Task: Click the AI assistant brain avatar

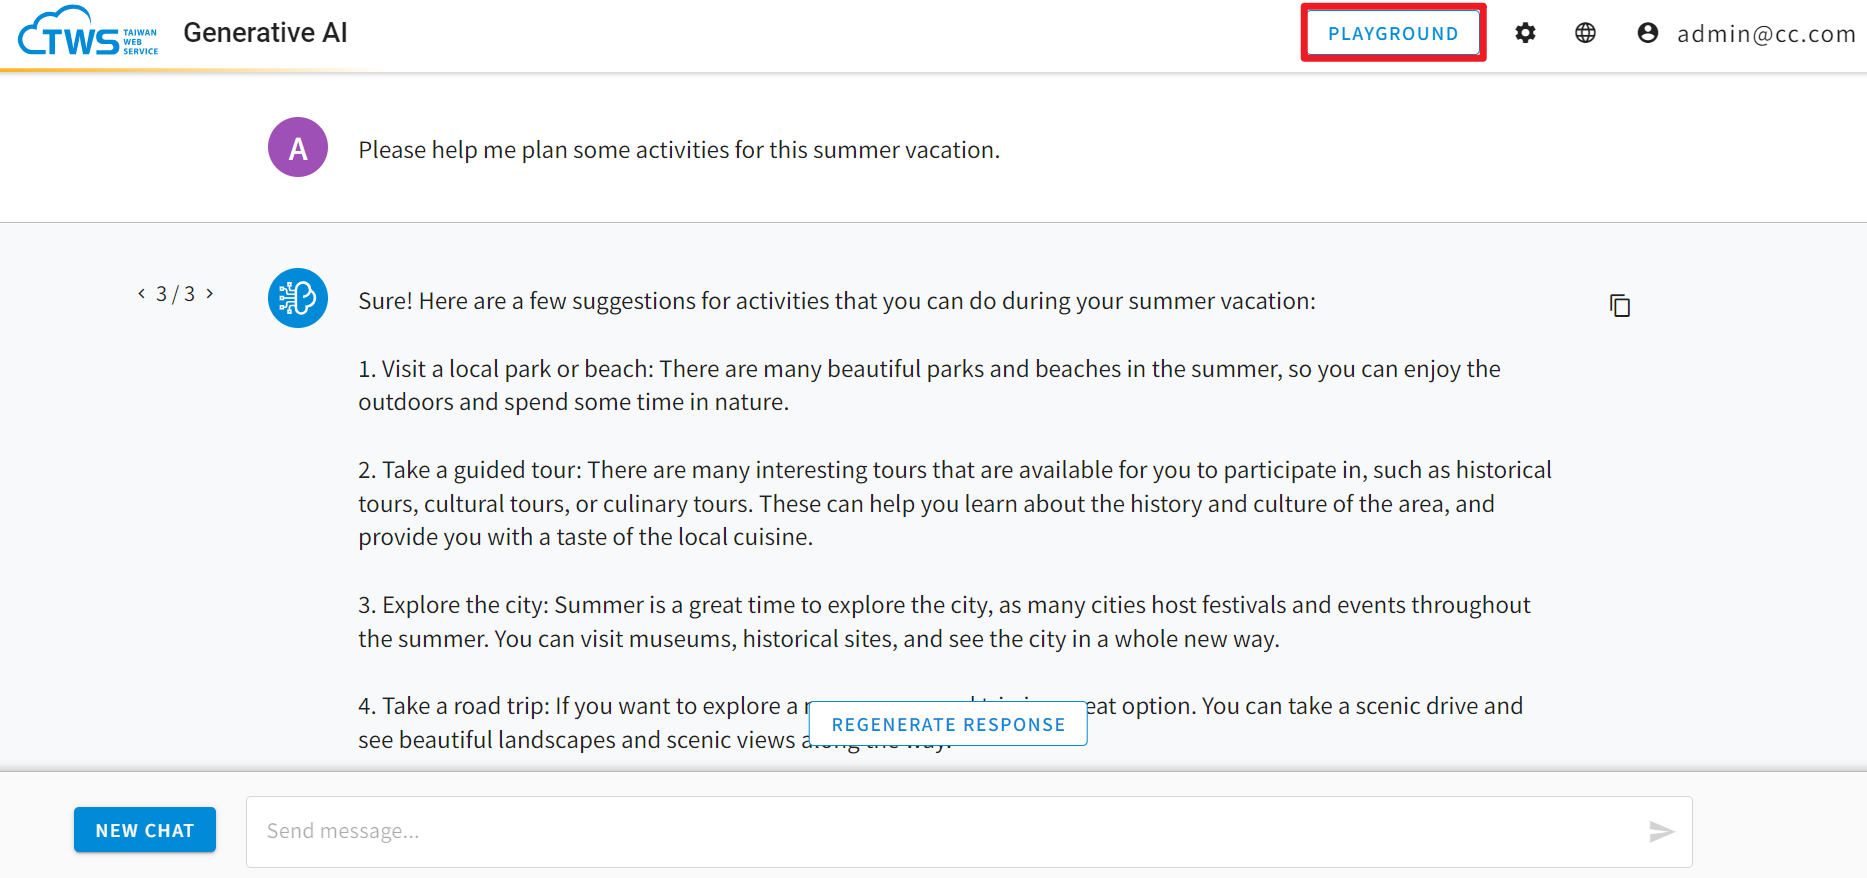Action: click(298, 298)
